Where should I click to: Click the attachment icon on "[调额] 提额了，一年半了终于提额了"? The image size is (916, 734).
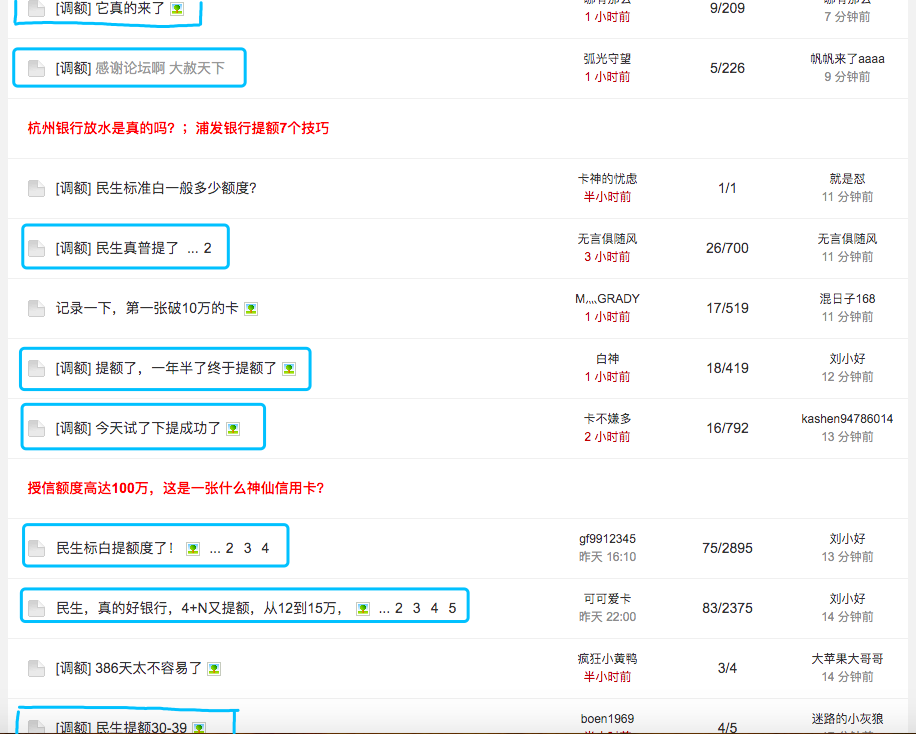pos(288,368)
